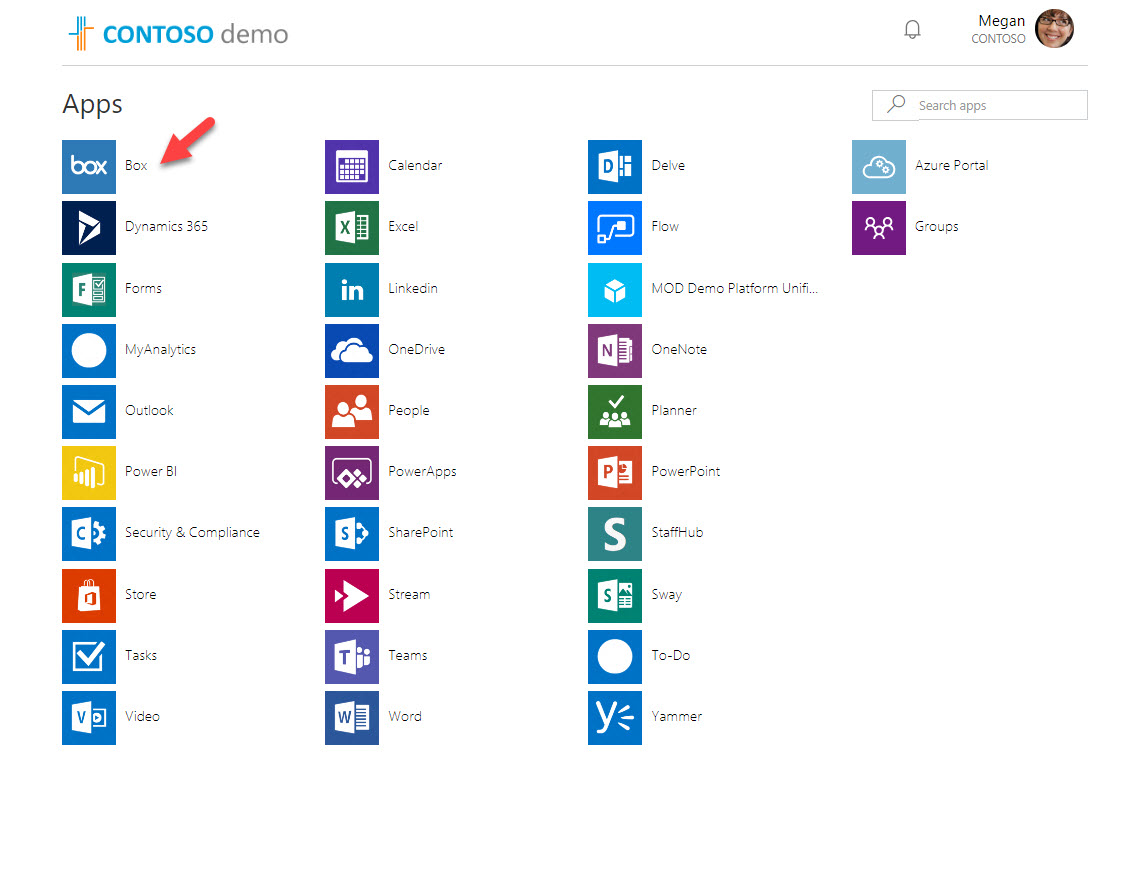
Task: Open the Flow text link
Action: tap(665, 226)
